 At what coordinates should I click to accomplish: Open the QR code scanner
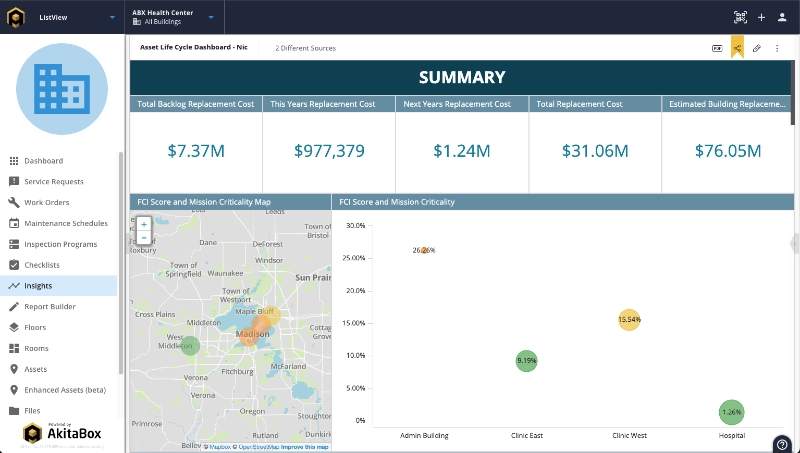[741, 17]
